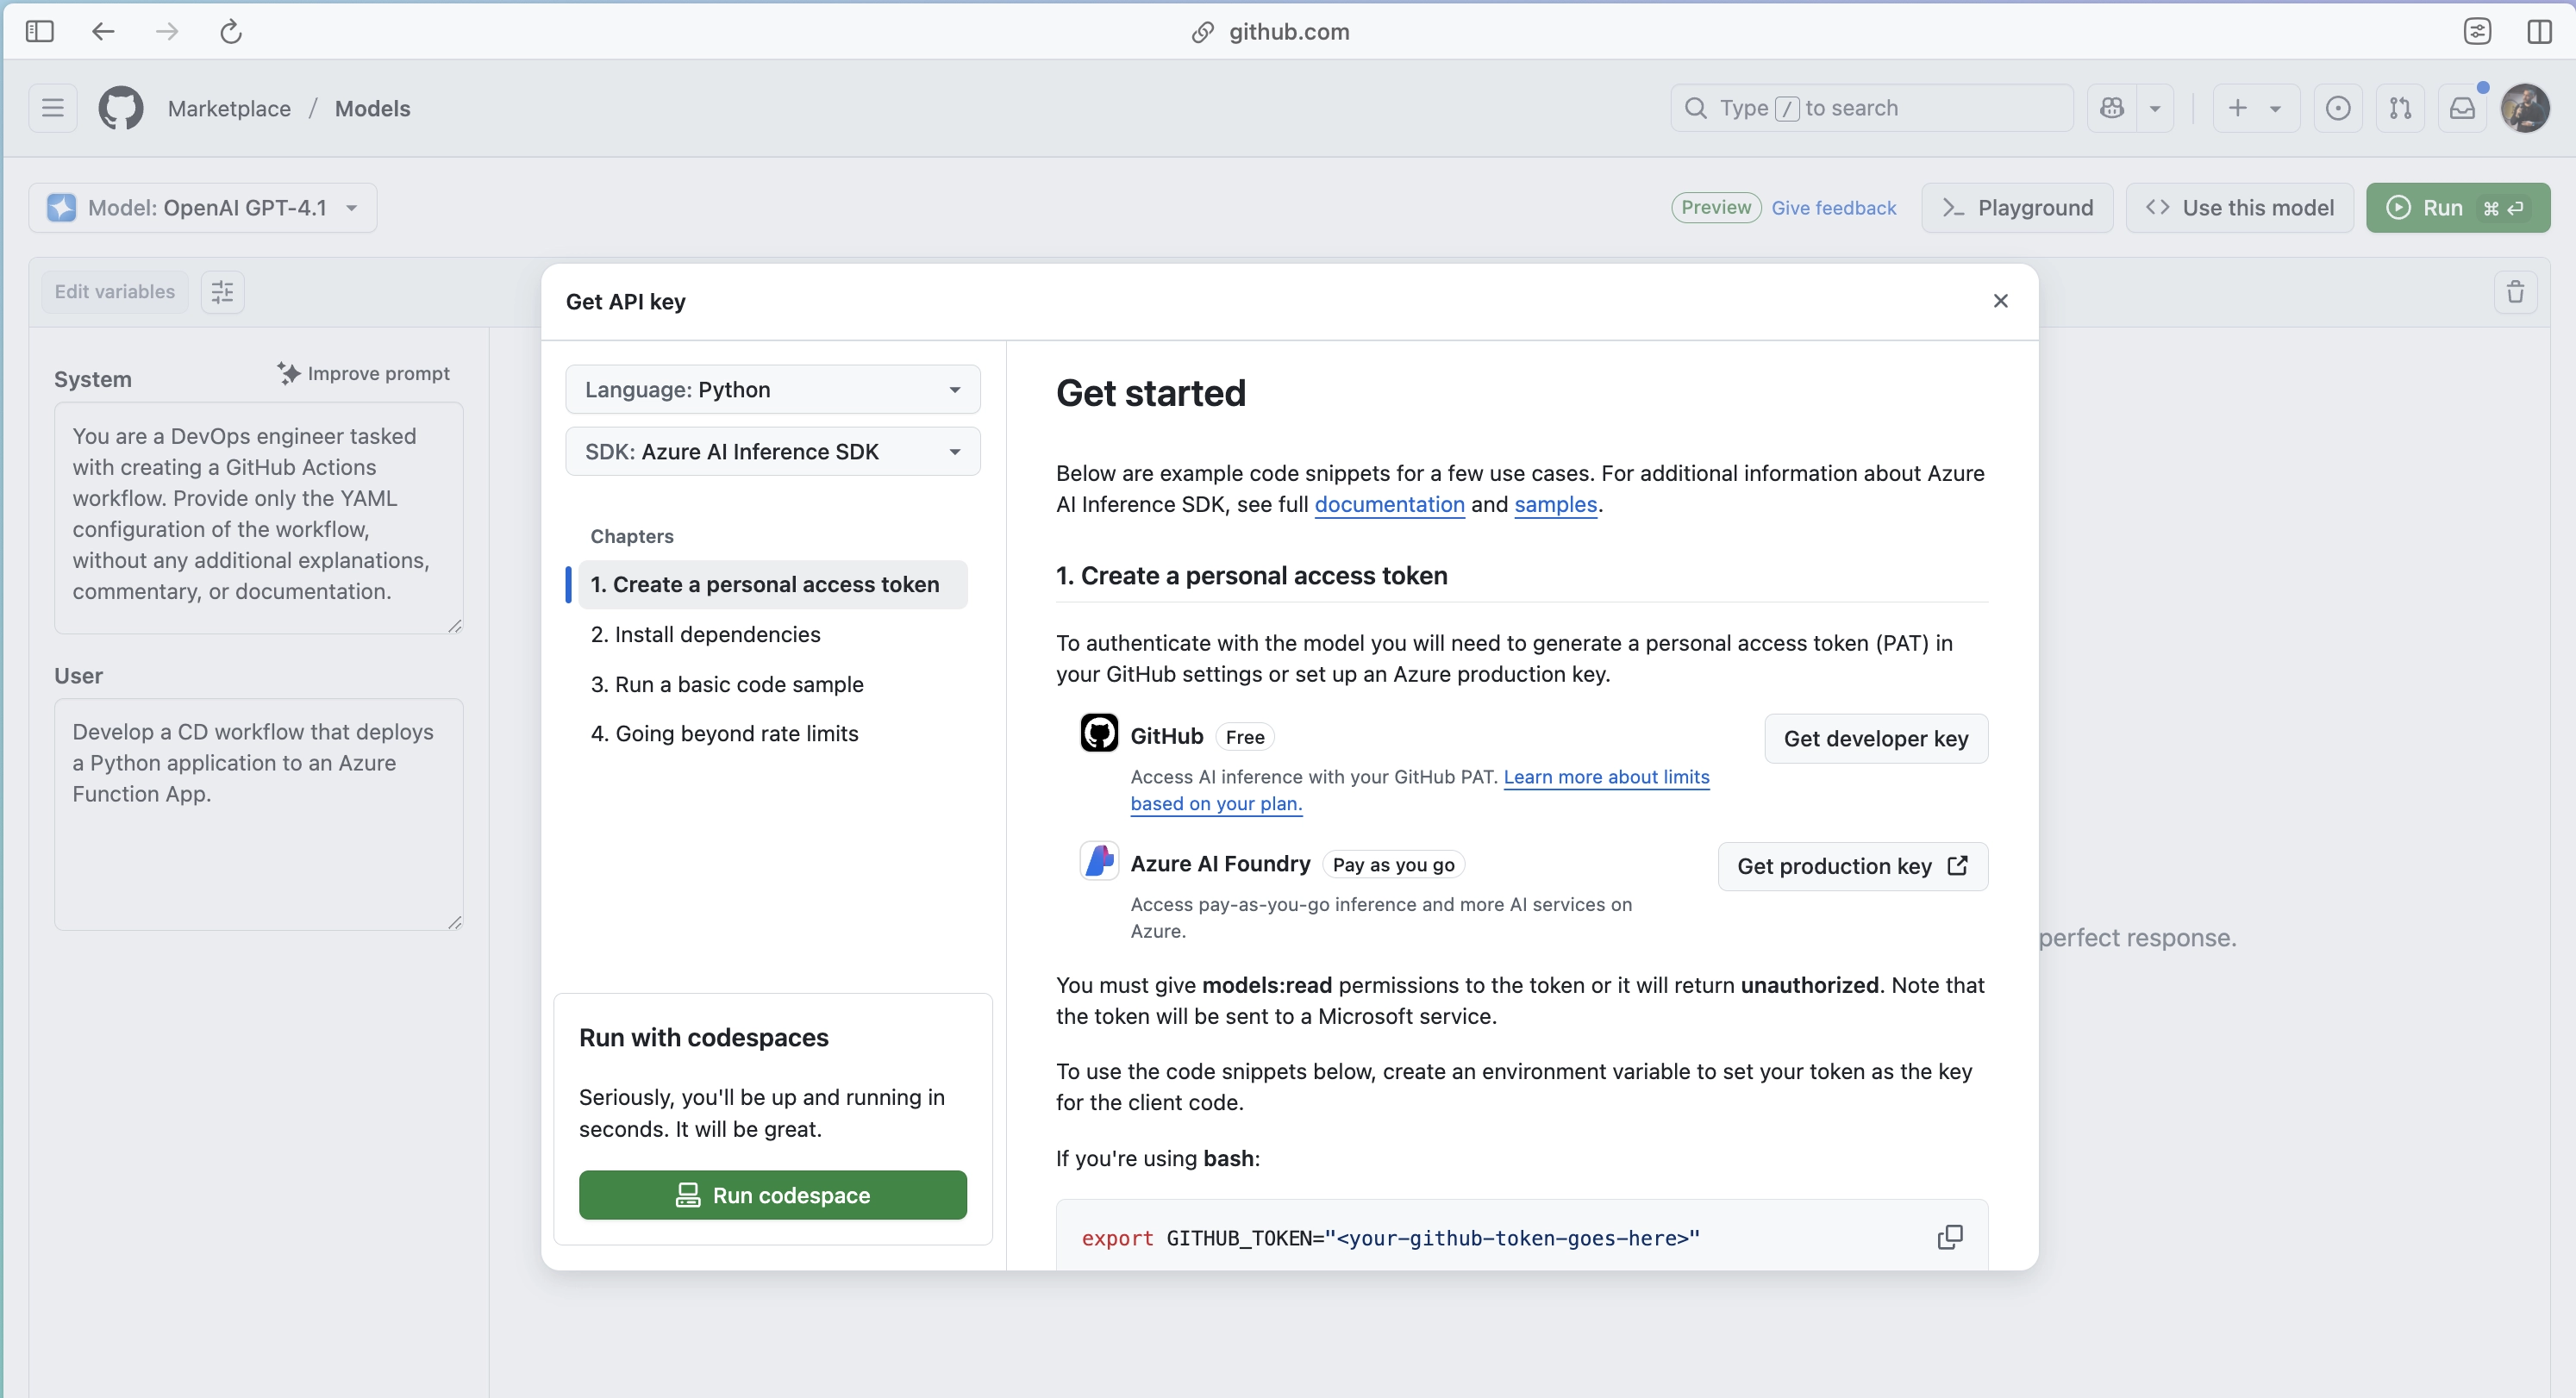Click the green Run button
Viewport: 2576px width, 1398px height.
(2457, 208)
